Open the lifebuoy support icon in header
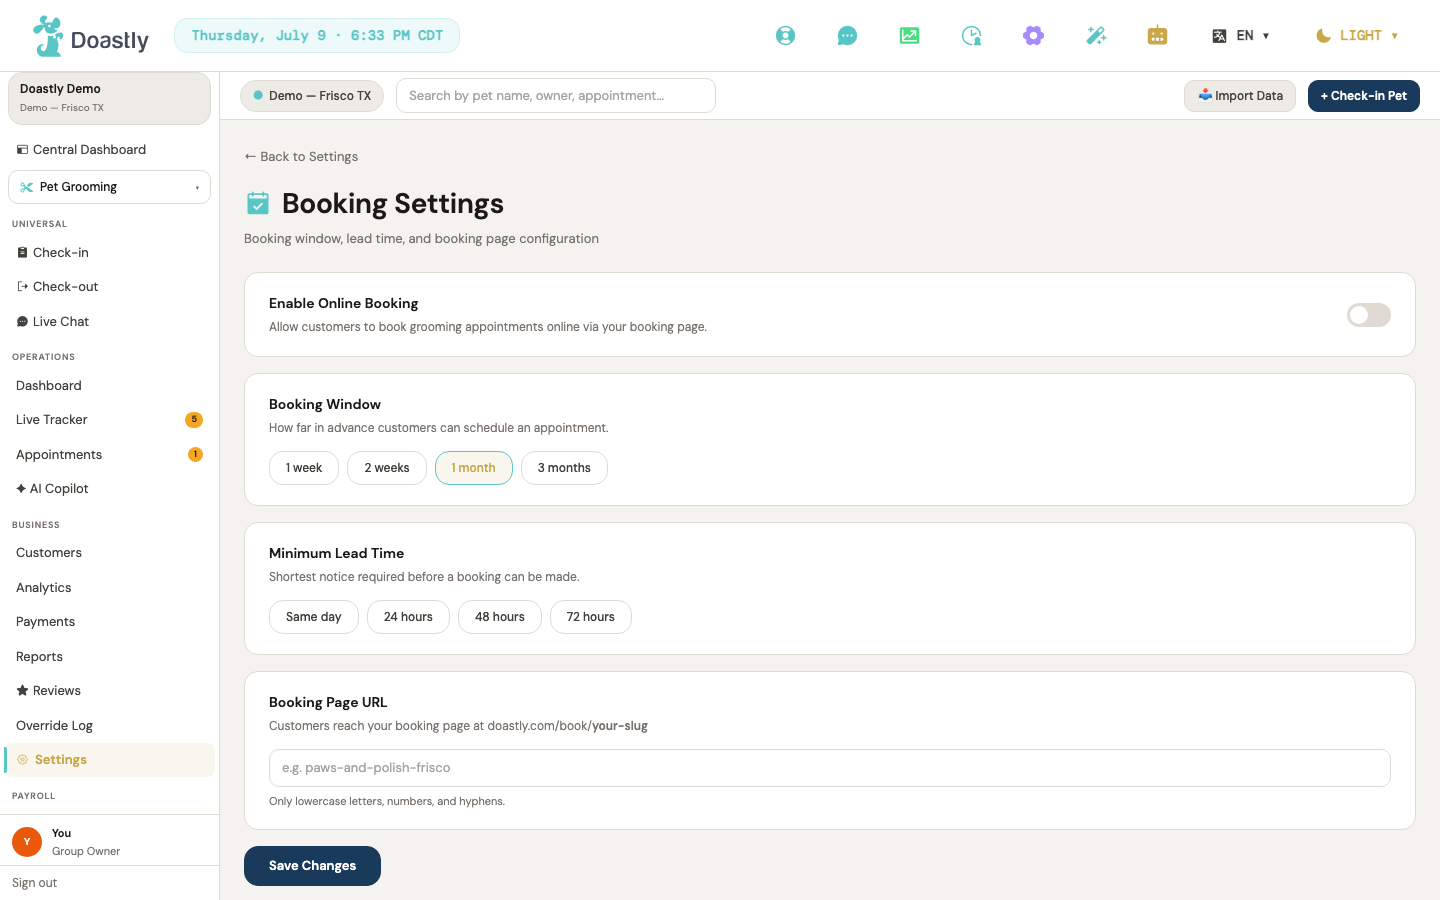The image size is (1440, 900). 786,36
